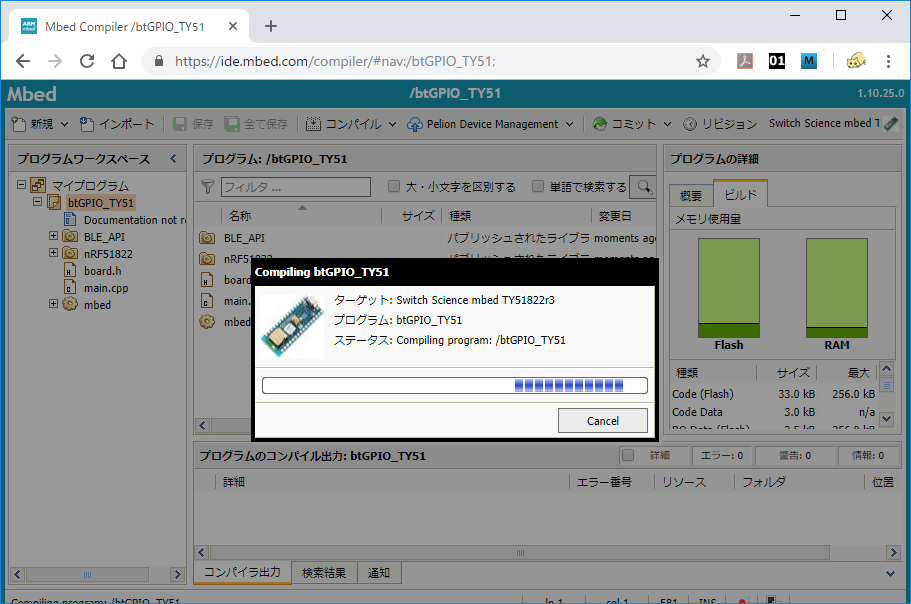Toggle the 詳細 checkbox in compile output

click(x=628, y=456)
